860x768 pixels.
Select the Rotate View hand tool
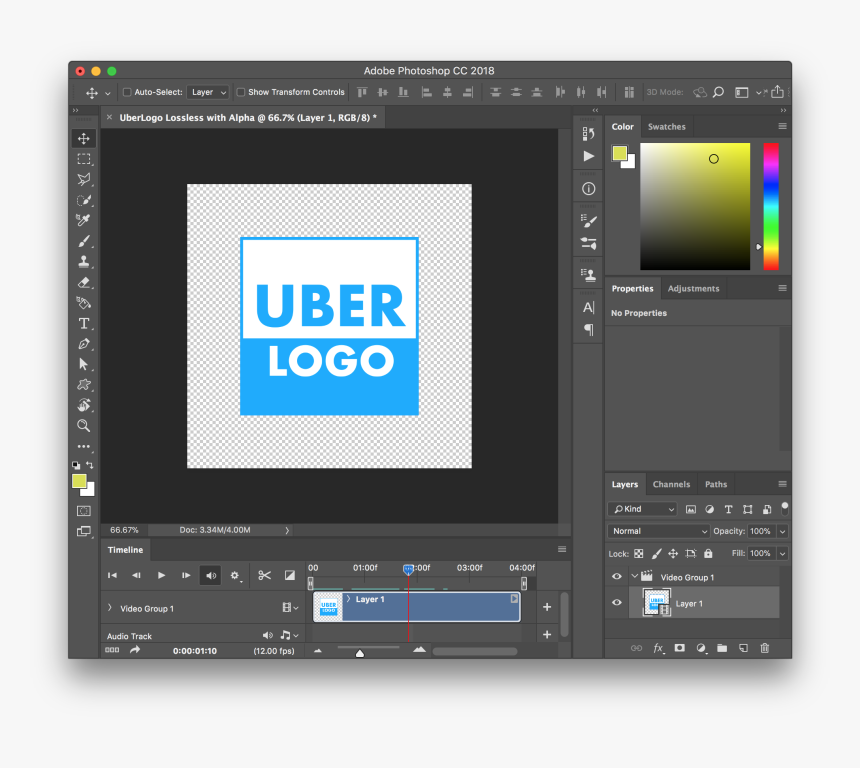[84, 405]
